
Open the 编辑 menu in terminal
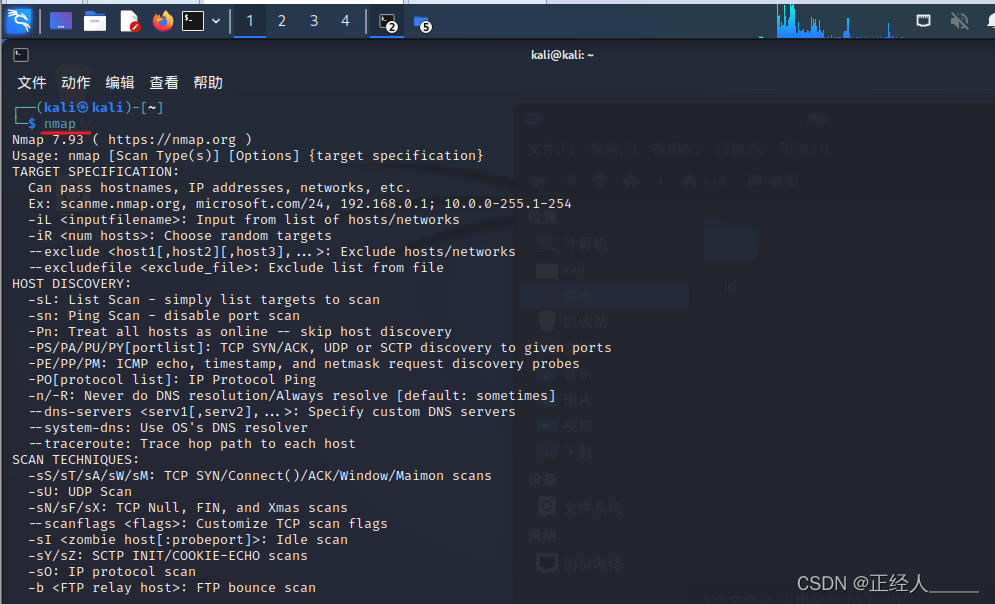[x=120, y=82]
